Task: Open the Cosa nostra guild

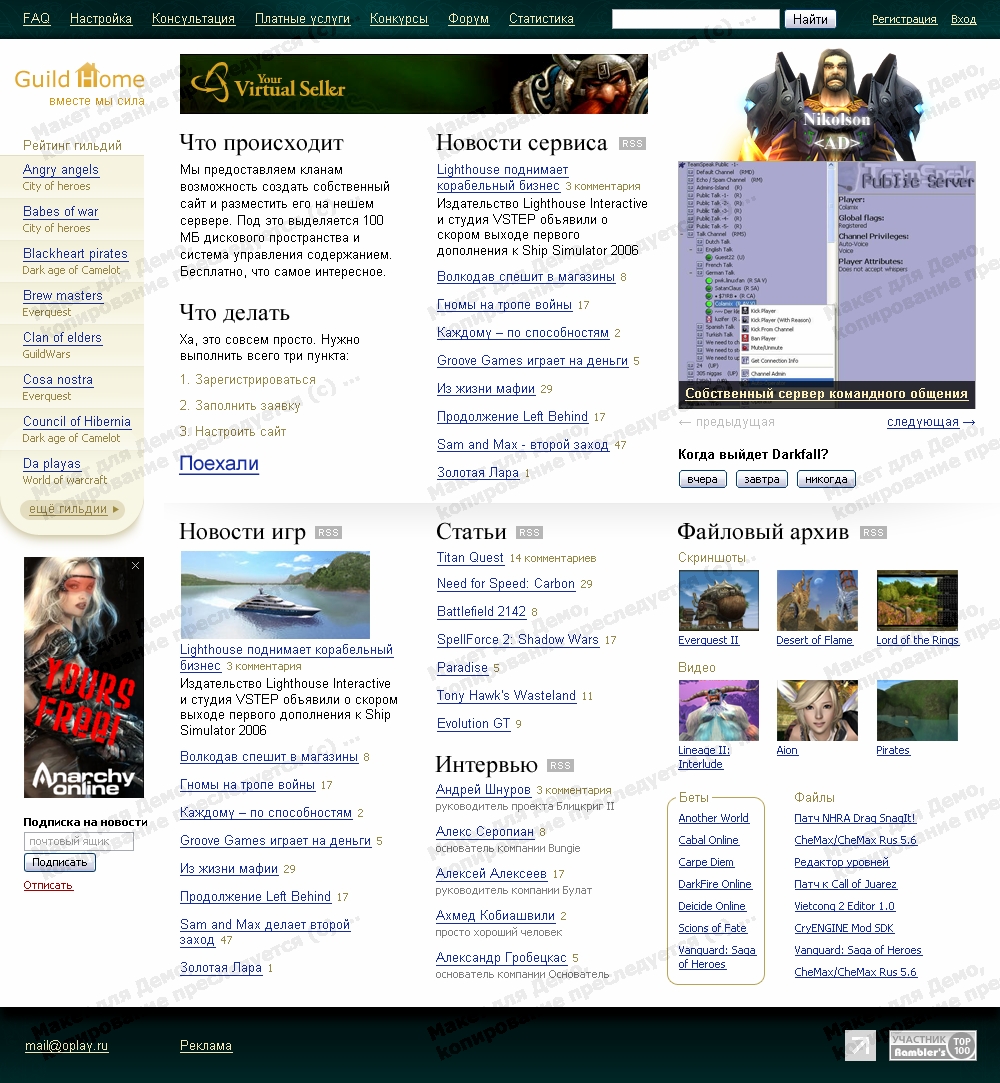Action: (x=58, y=381)
